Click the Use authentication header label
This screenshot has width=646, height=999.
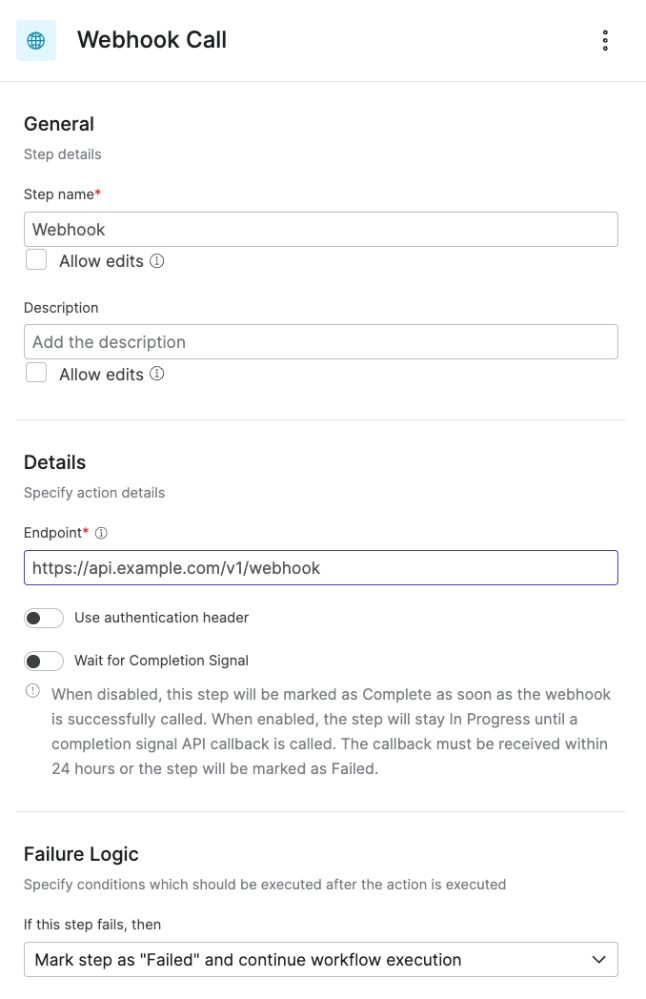161,618
